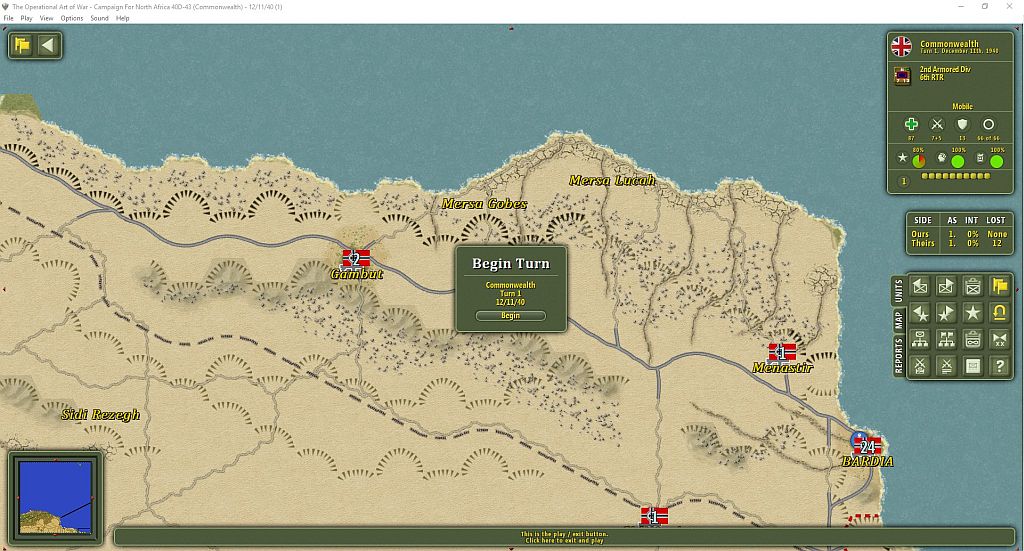Select the UNITS tab
Screen dimensions: 1024x551
899,291
